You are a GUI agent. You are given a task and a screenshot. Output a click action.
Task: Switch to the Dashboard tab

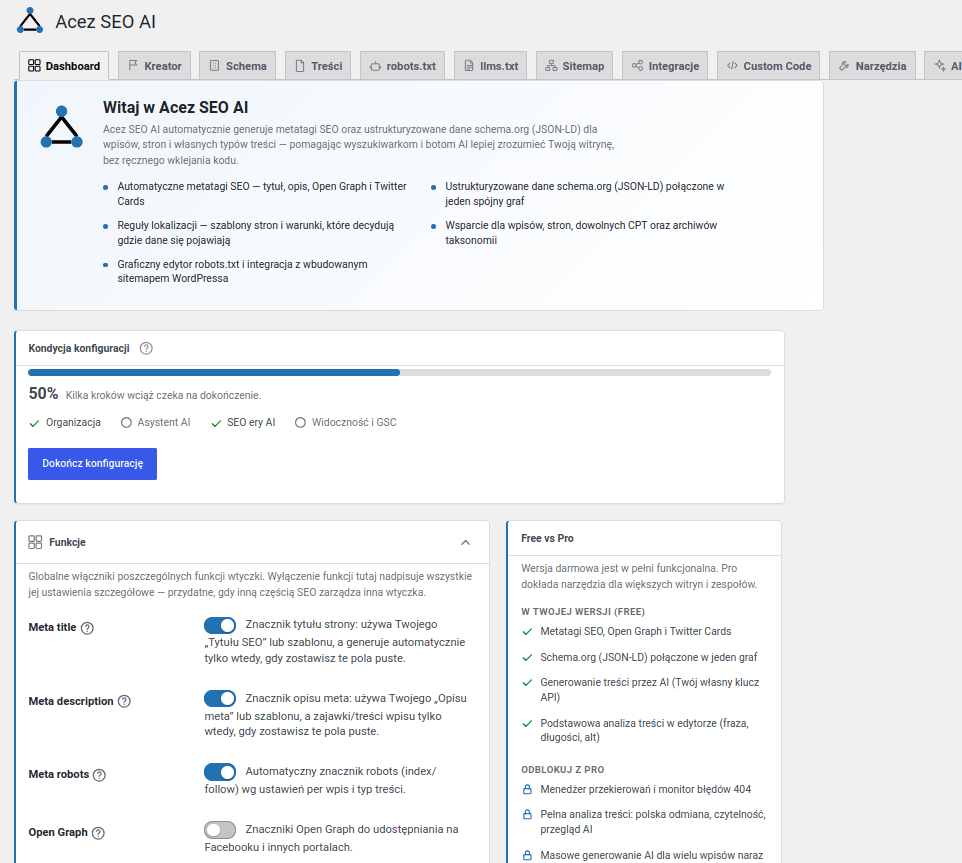tap(64, 66)
